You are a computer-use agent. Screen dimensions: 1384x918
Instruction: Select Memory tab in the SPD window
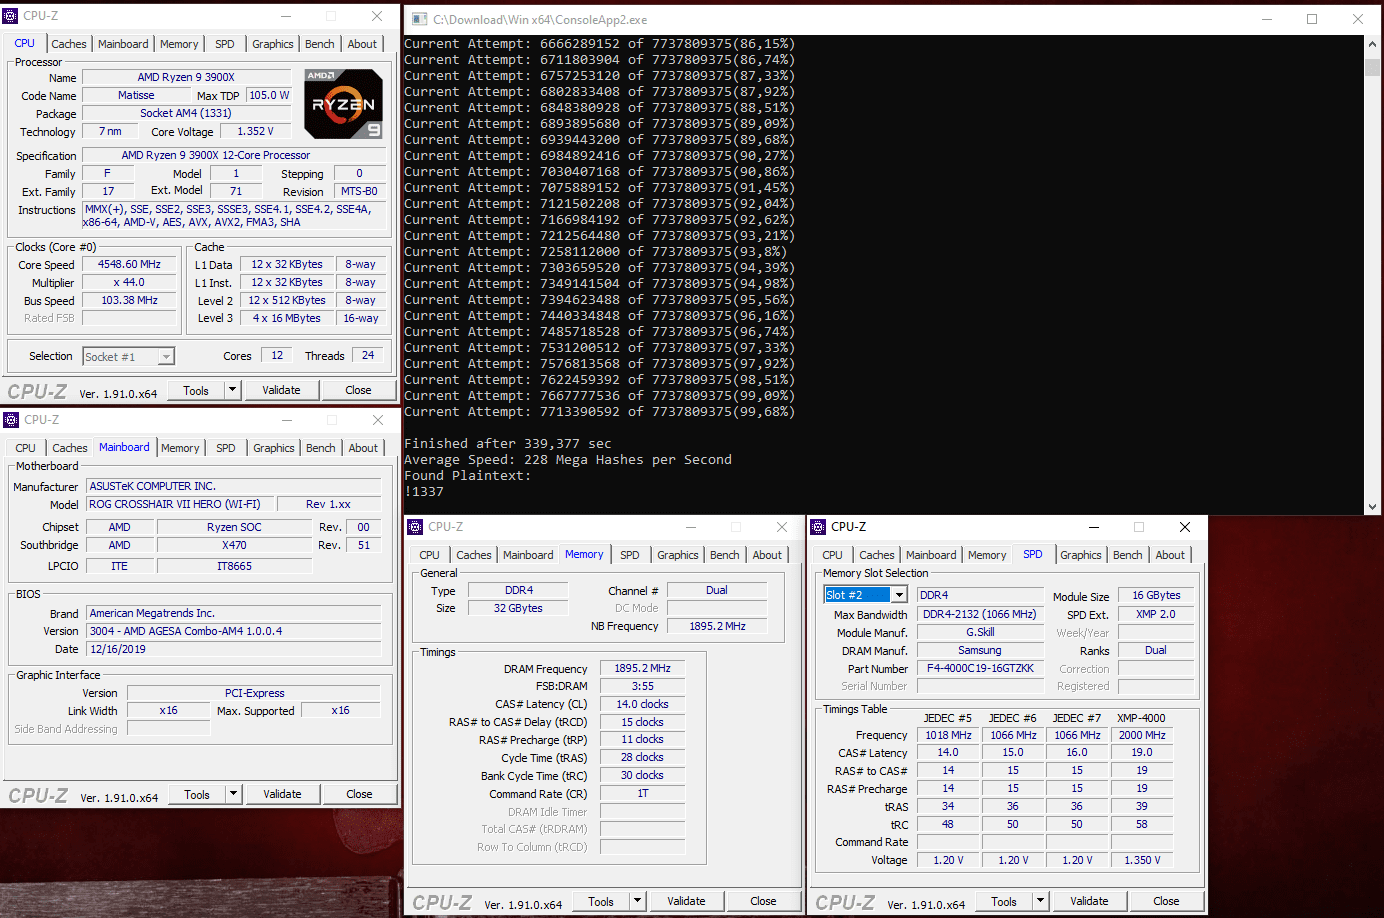987,555
